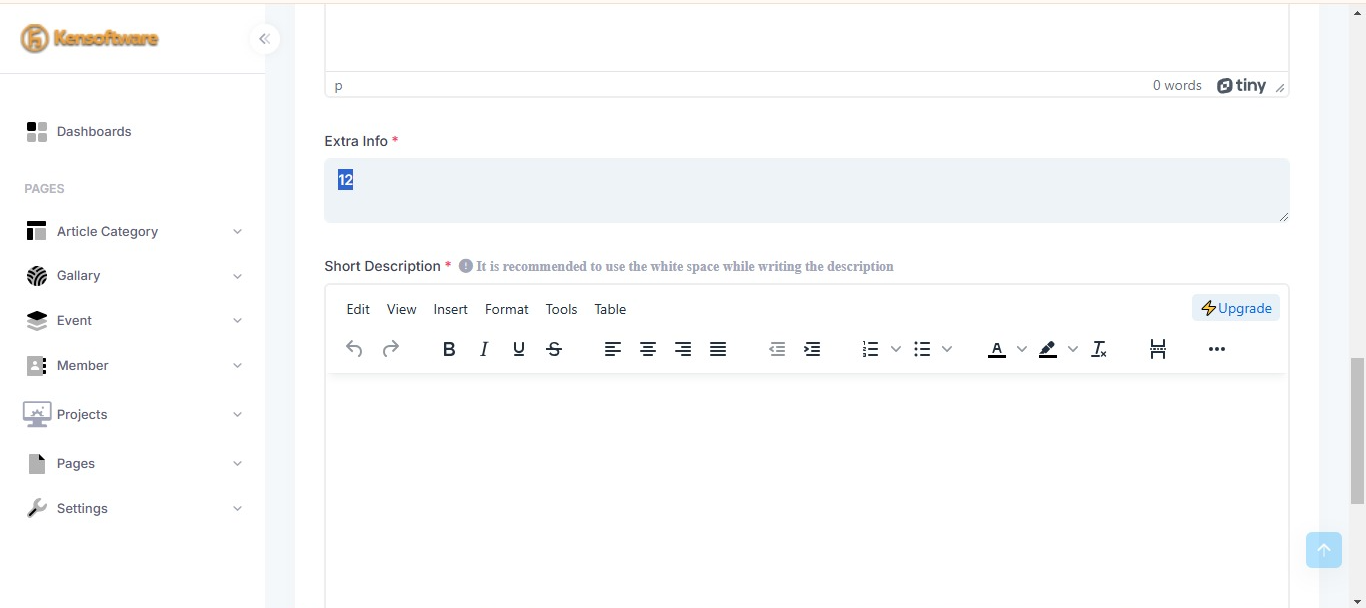Toggle strikethrough text formatting

point(554,349)
